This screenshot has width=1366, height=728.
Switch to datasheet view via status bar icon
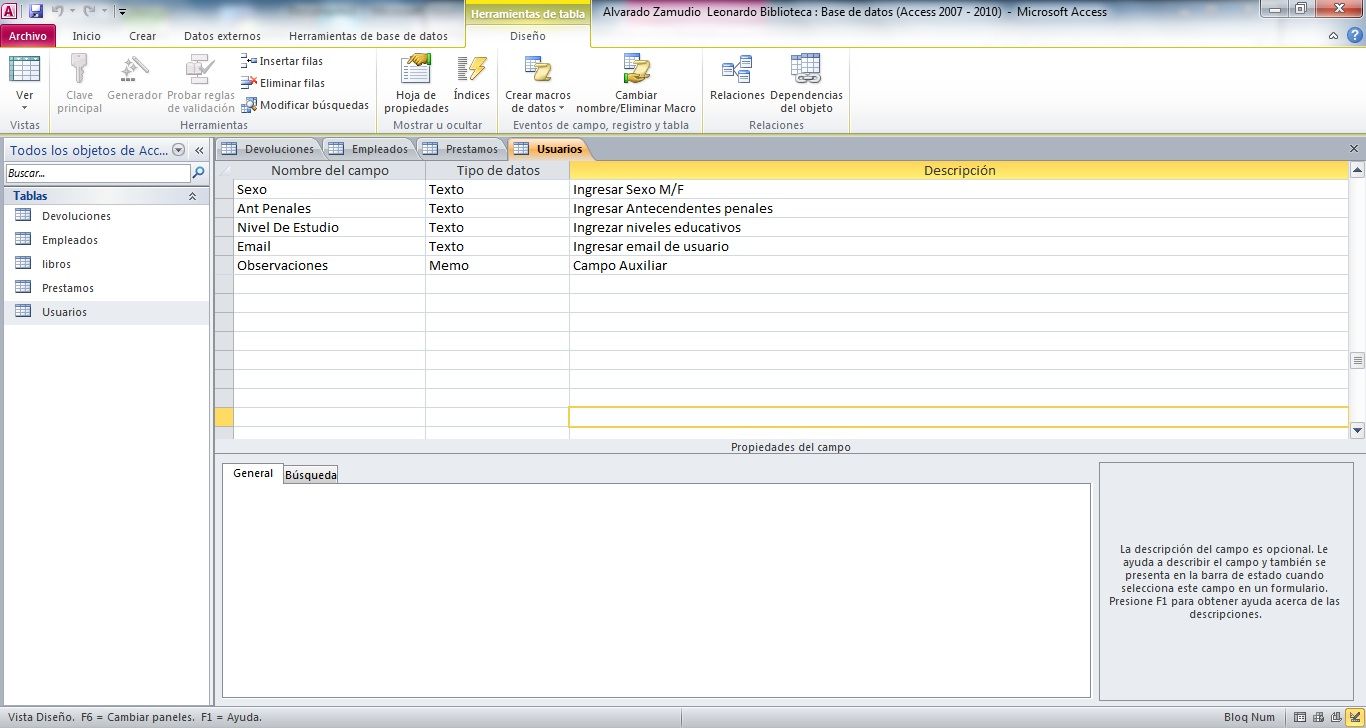[1299, 717]
